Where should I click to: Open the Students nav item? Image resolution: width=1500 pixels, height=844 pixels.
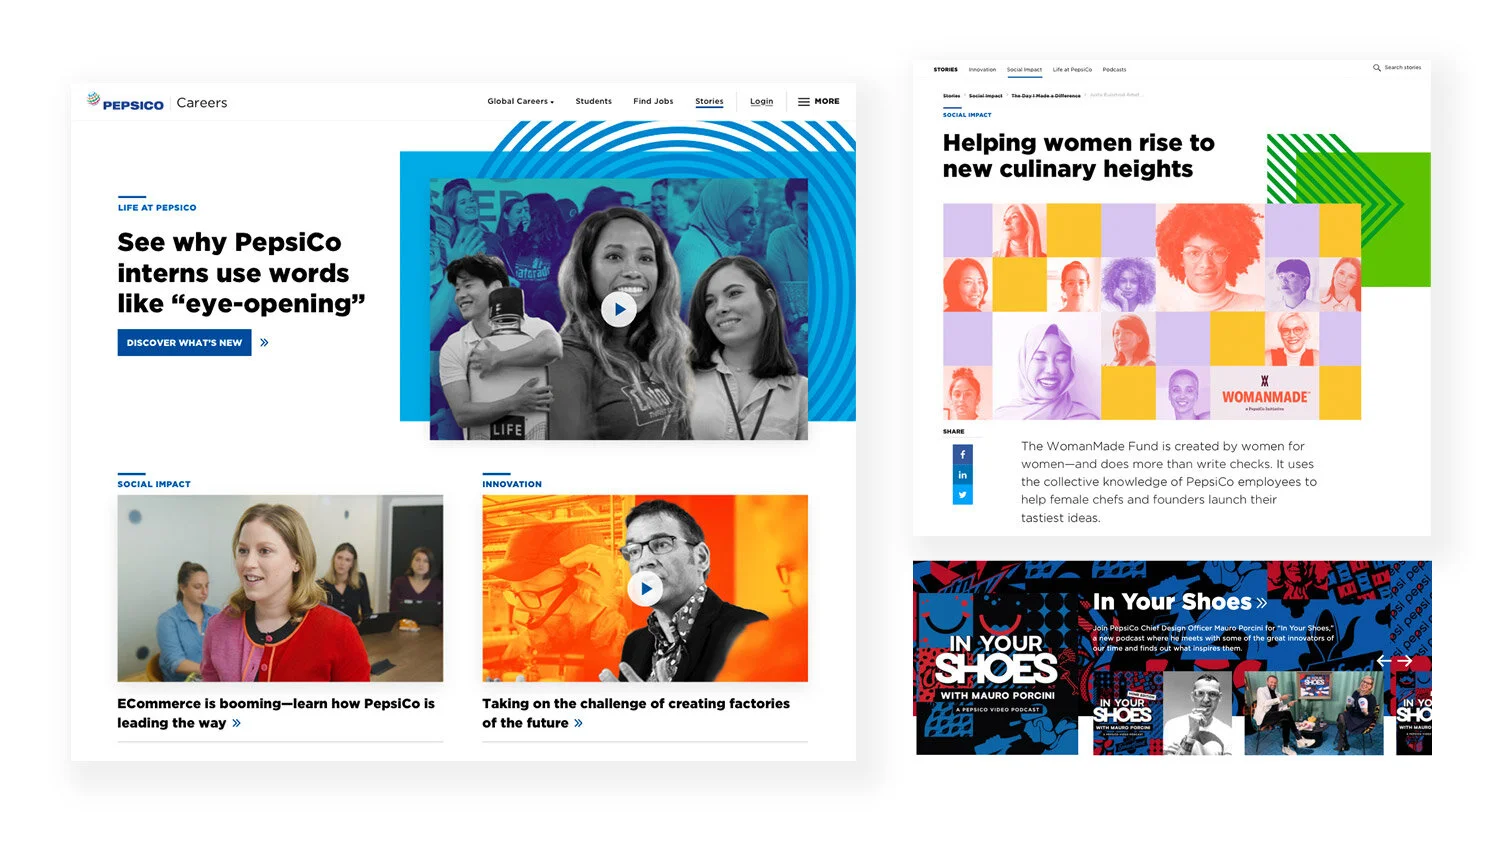(x=593, y=101)
